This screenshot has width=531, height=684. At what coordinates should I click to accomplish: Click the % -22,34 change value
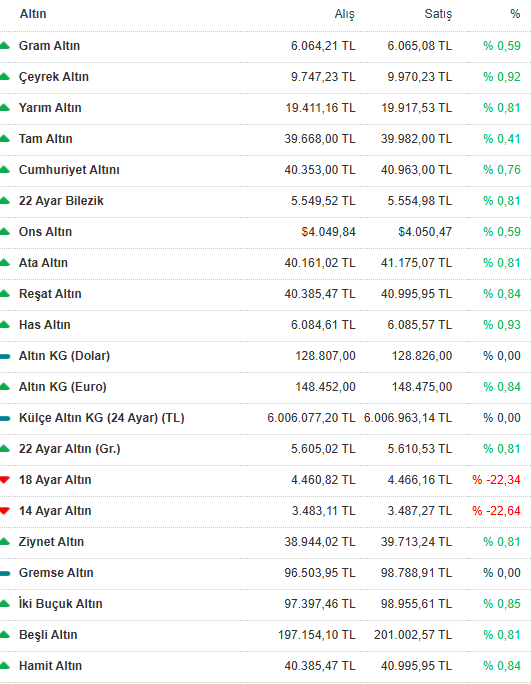pos(497,480)
